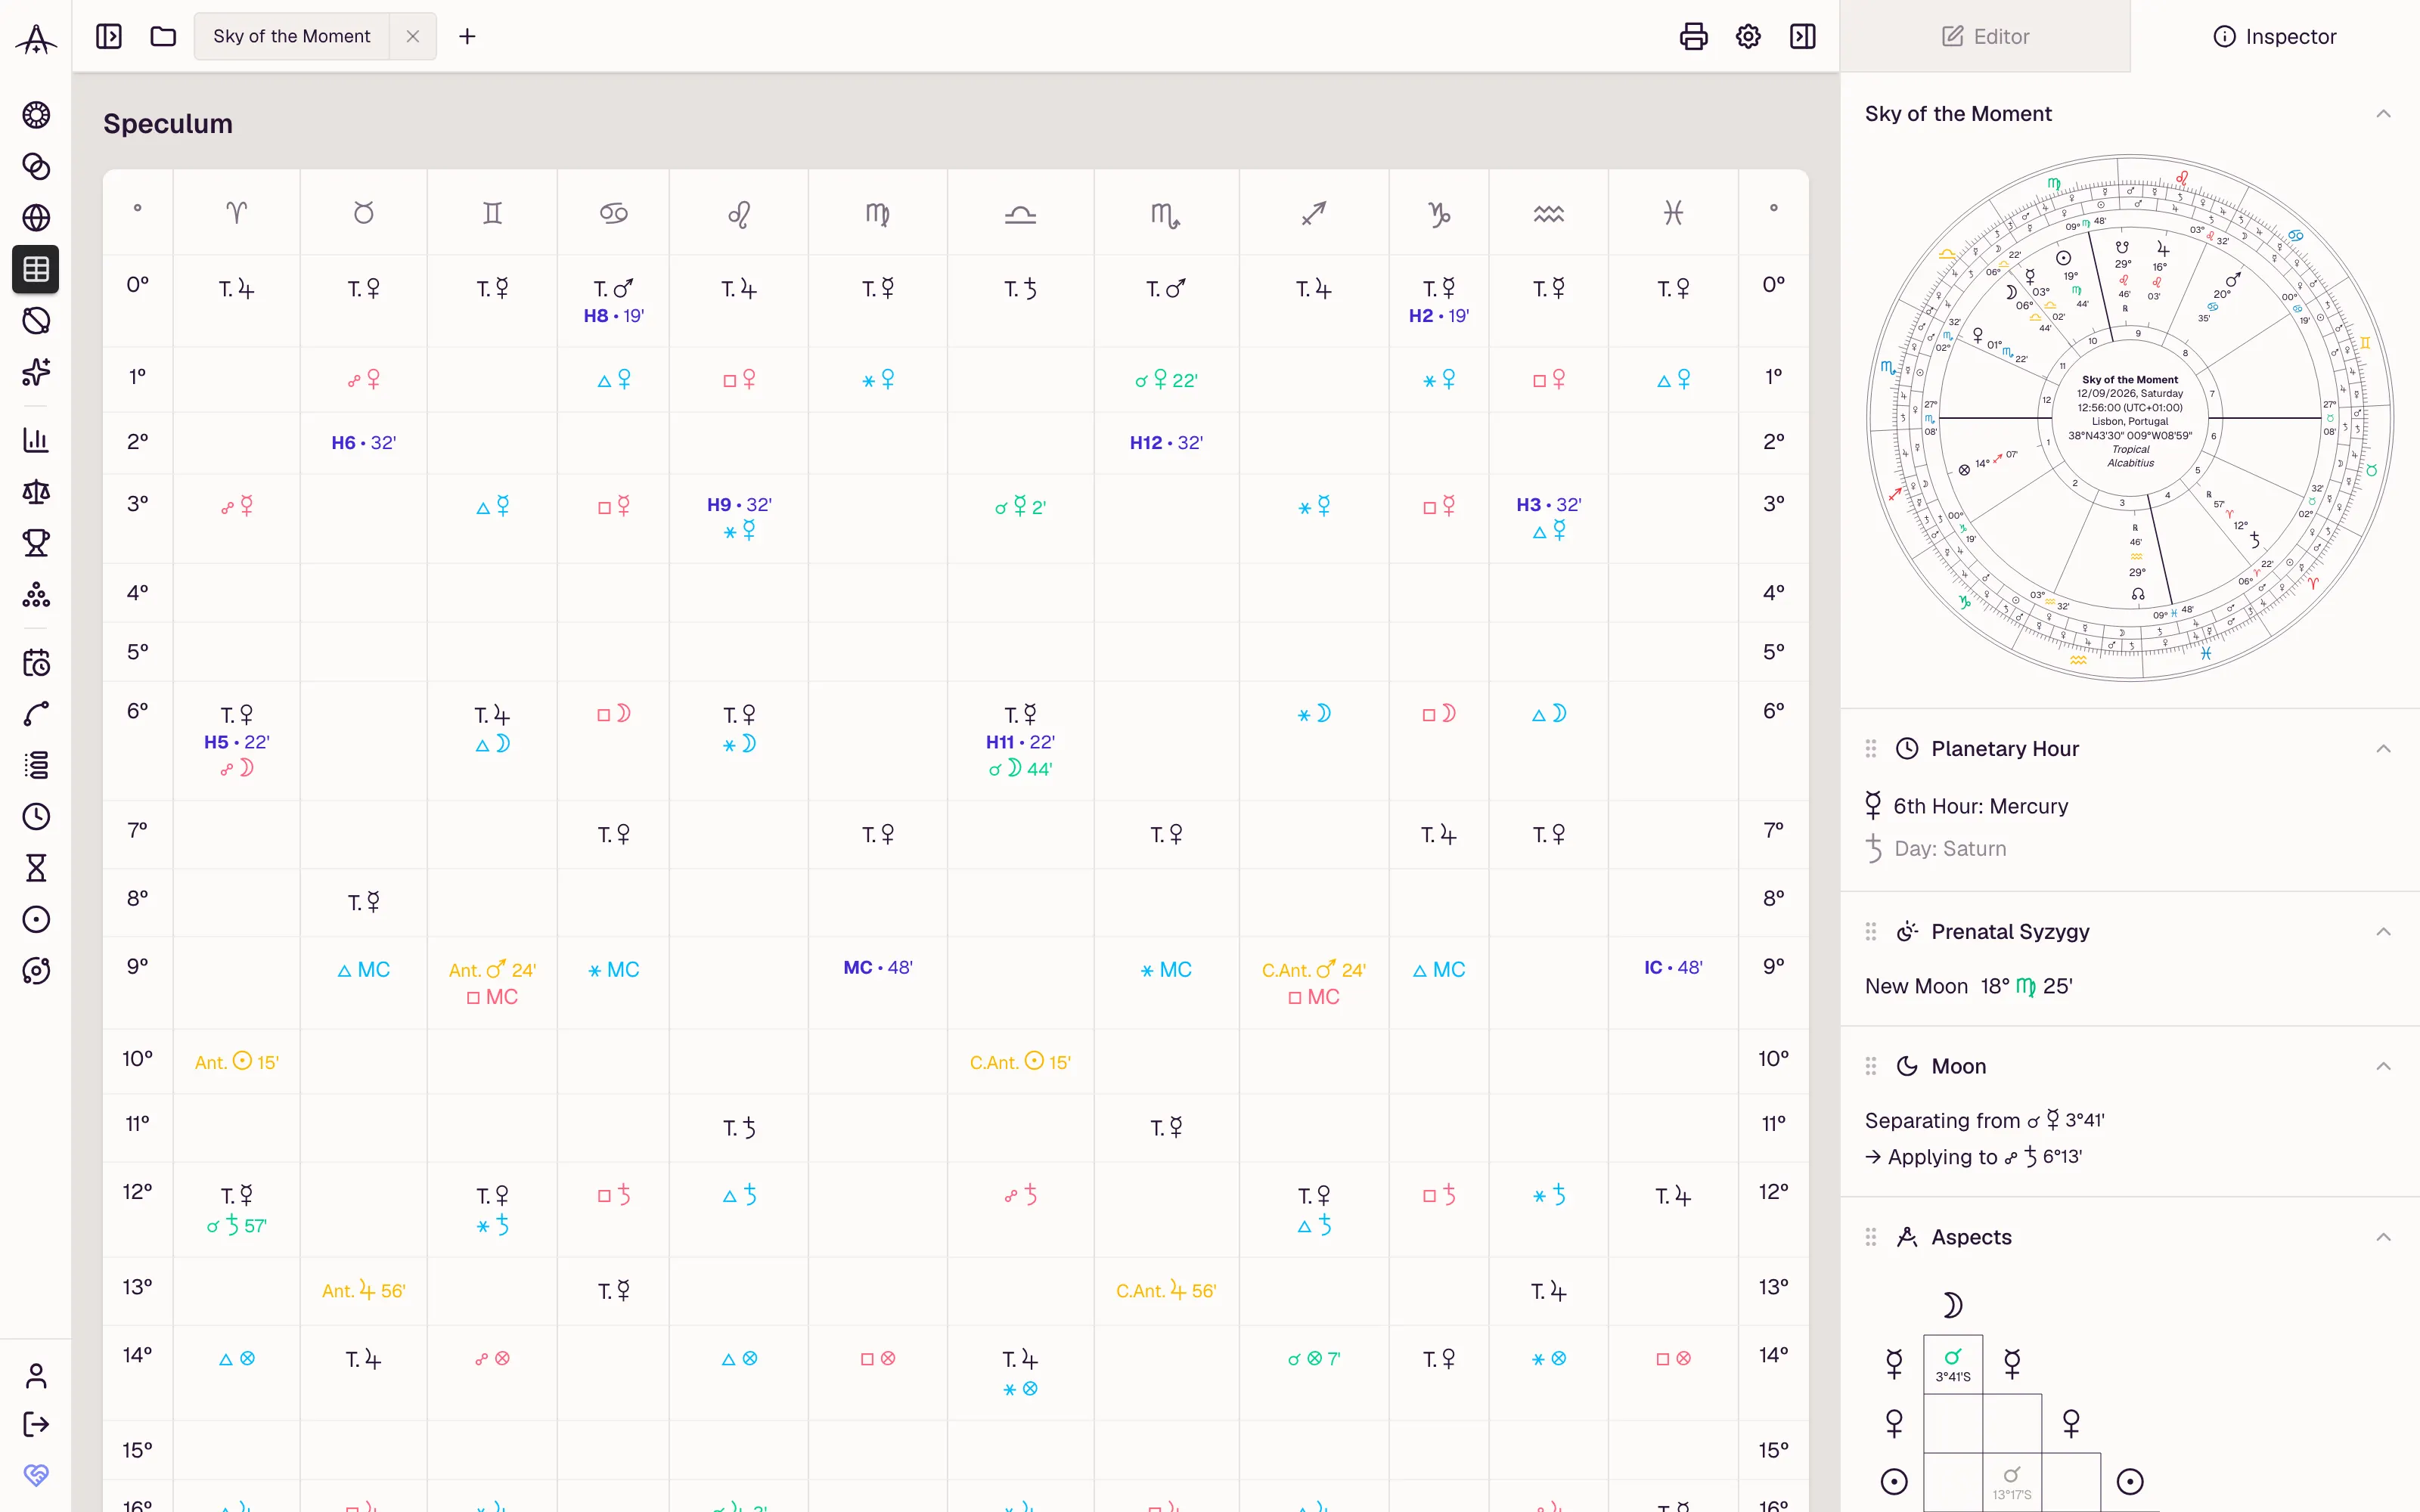Screen dimensions: 2420x1512
Task: Switch to the Inspector tab
Action: tap(2275, 36)
